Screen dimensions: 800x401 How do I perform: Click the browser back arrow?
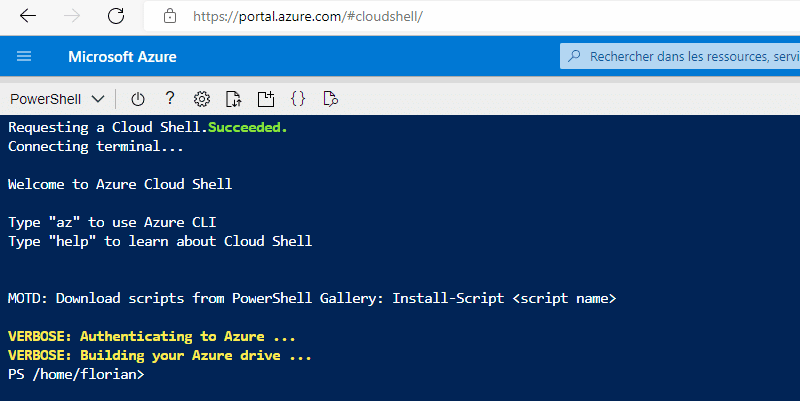pos(28,16)
